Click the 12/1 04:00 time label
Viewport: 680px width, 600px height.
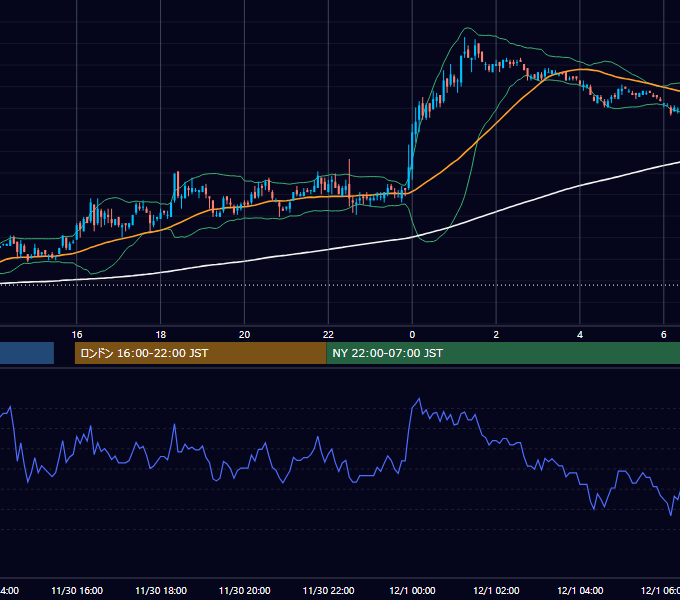580,590
